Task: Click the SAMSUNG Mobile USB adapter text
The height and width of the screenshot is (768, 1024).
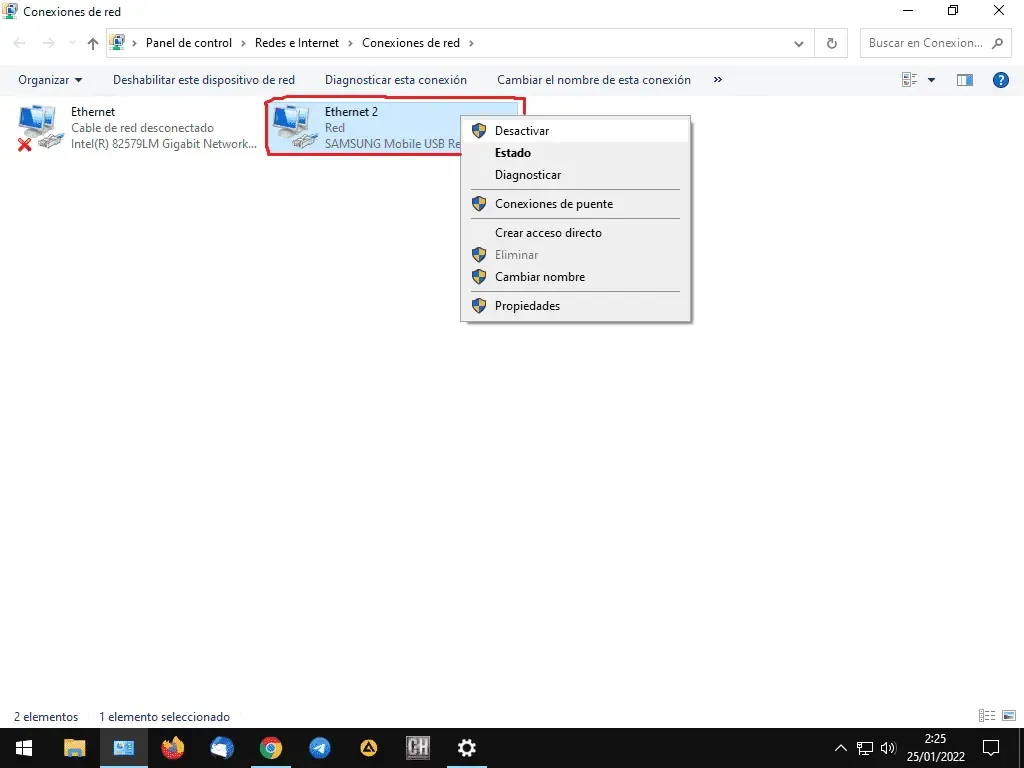Action: tap(392, 144)
